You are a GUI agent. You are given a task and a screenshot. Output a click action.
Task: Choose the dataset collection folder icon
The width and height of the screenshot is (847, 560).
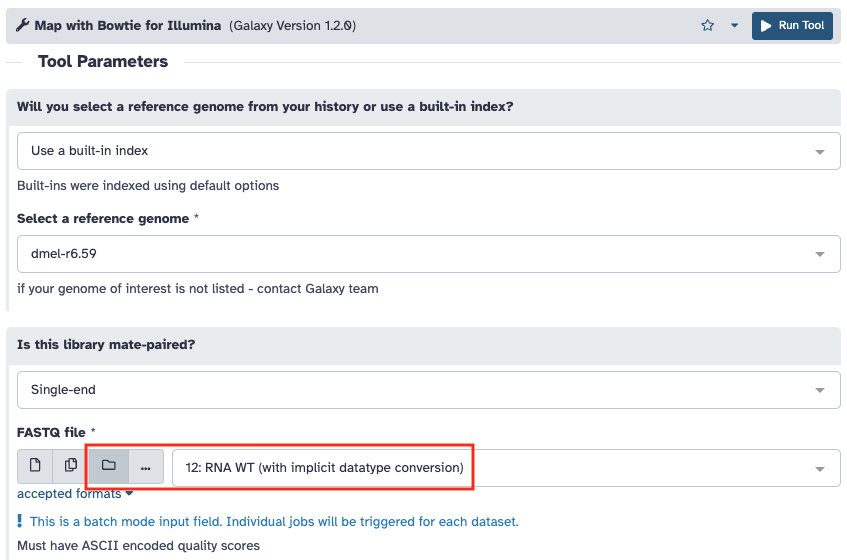tap(108, 467)
